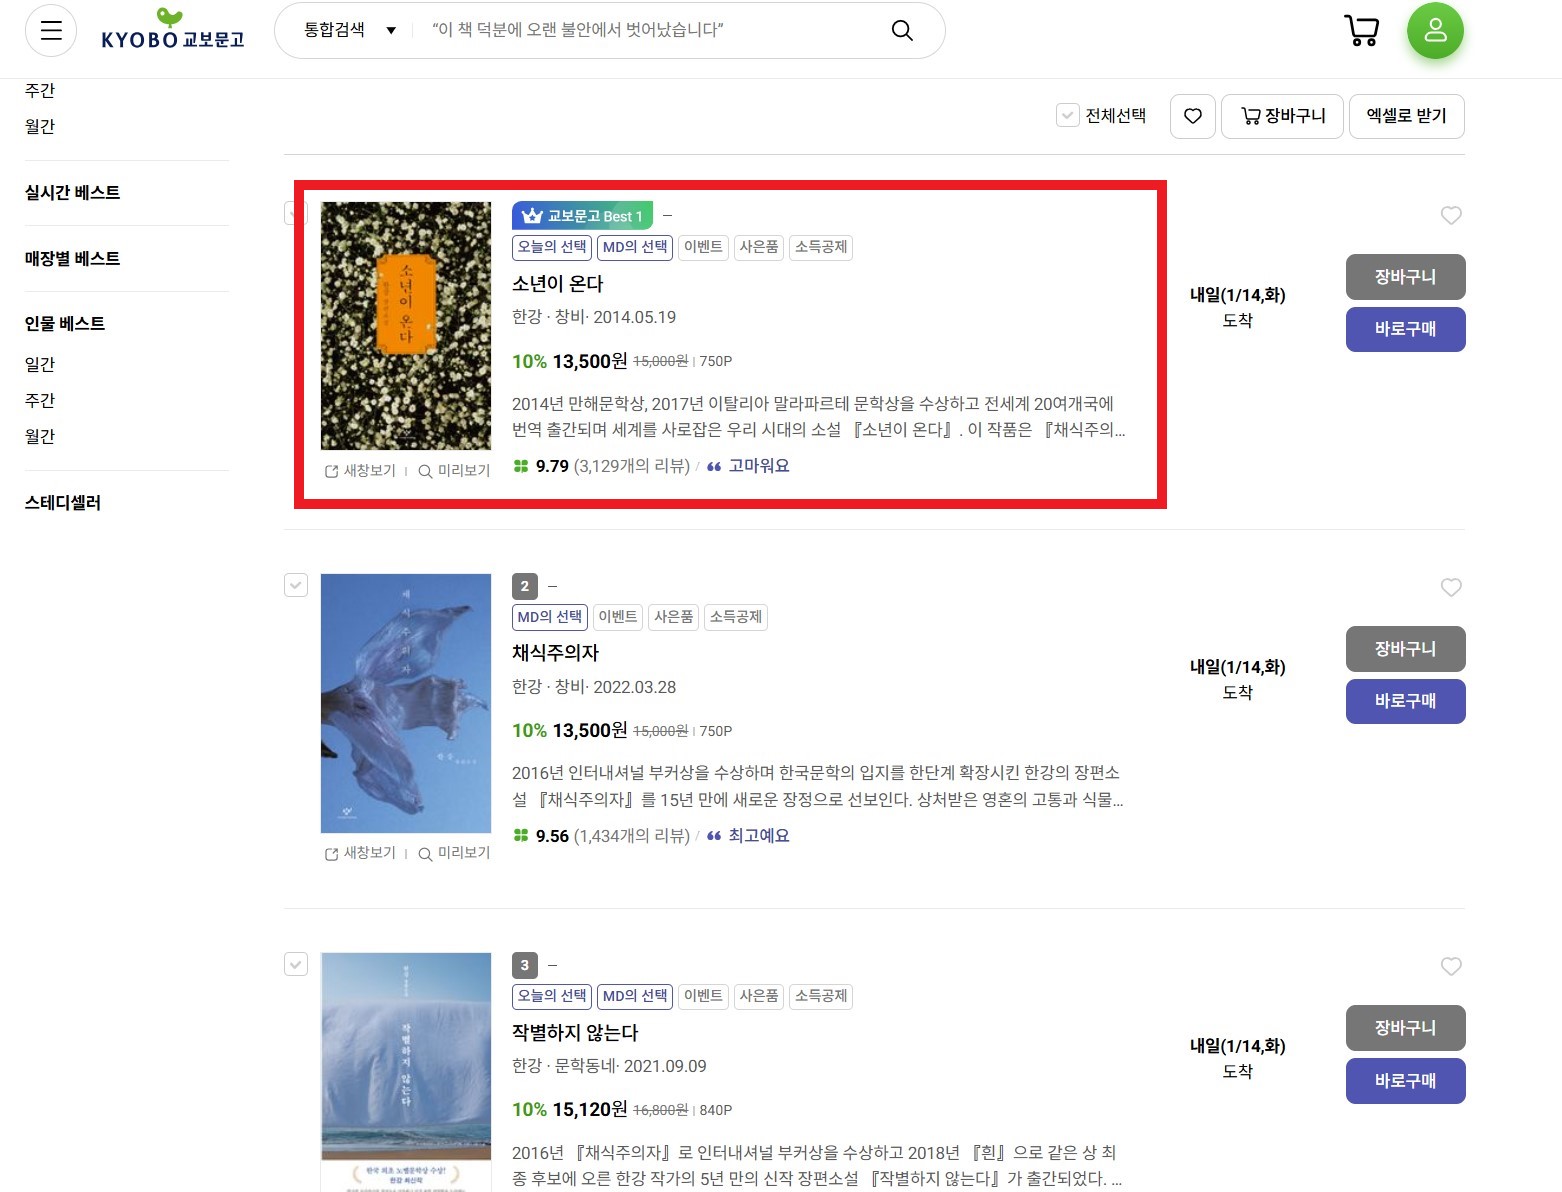
Task: Select 스테디셀러 in sidebar
Action: [x=63, y=503]
